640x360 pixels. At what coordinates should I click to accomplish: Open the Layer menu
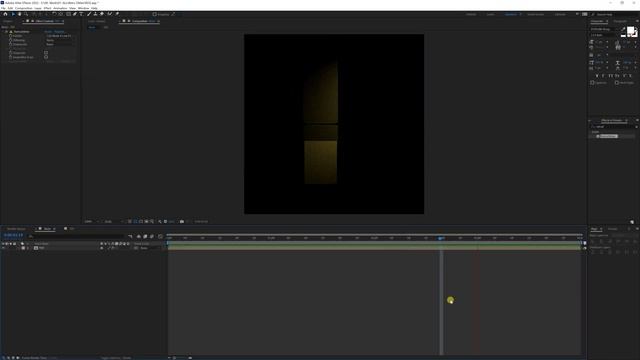(38, 8)
